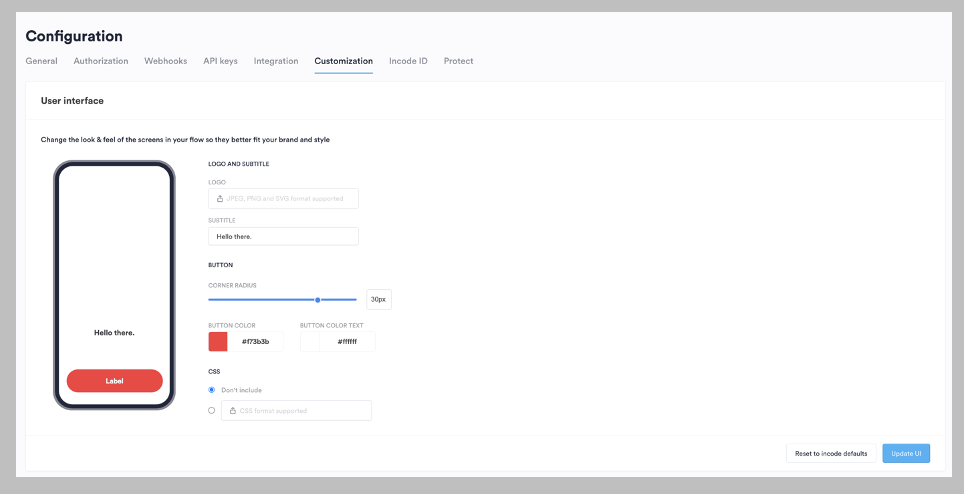Click the corner radius slider handle
Screen dimensions: 964x494
tap(318, 300)
